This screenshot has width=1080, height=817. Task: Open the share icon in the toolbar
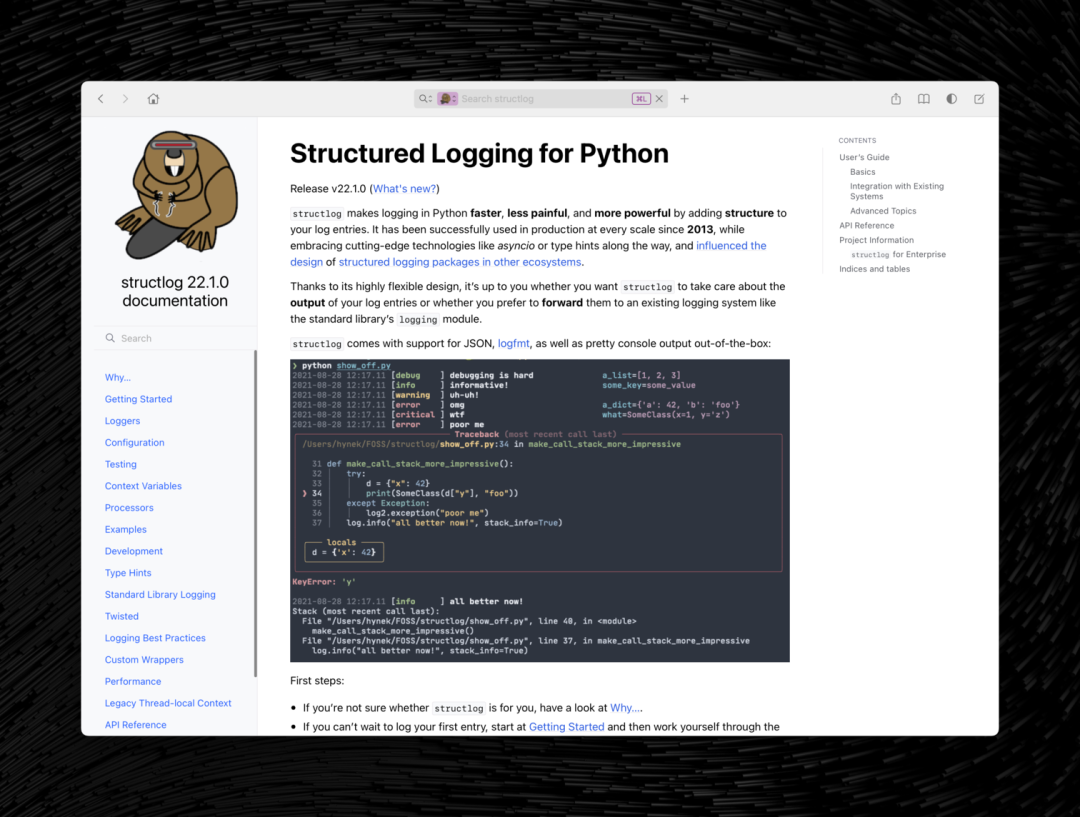(x=895, y=99)
